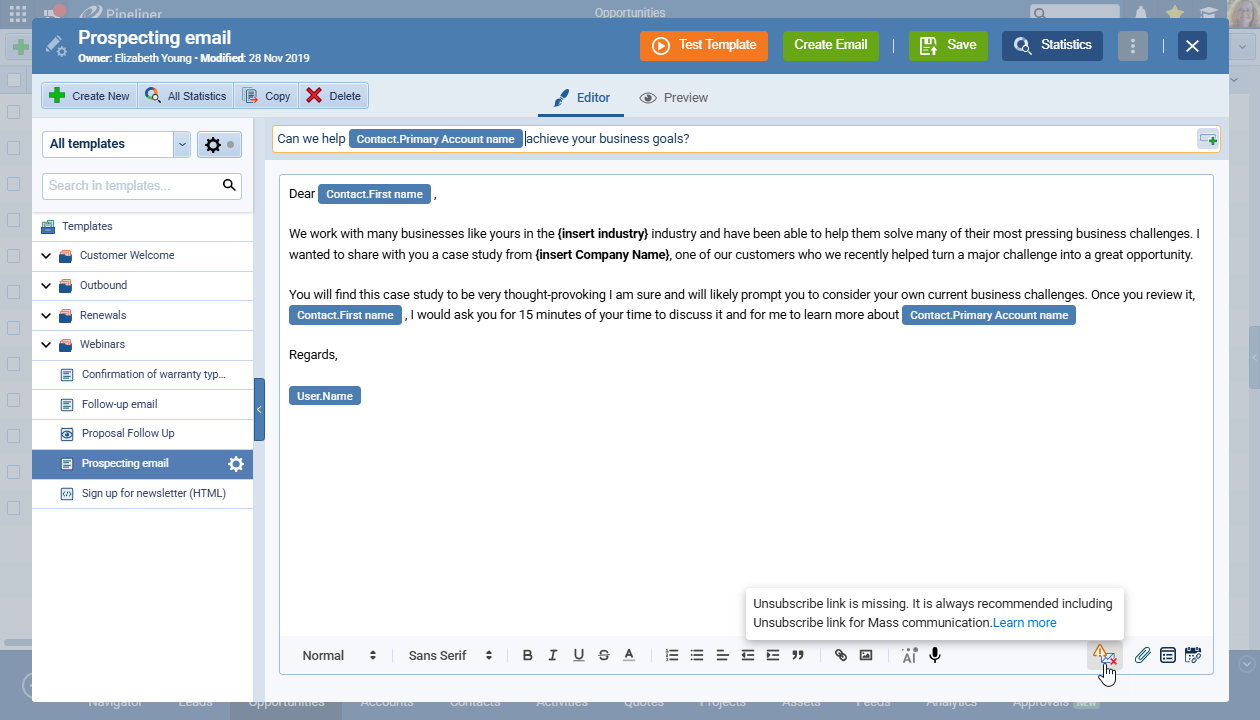Viewport: 1260px width, 720px height.
Task: Insert a hyperlink into the email body
Action: [841, 655]
